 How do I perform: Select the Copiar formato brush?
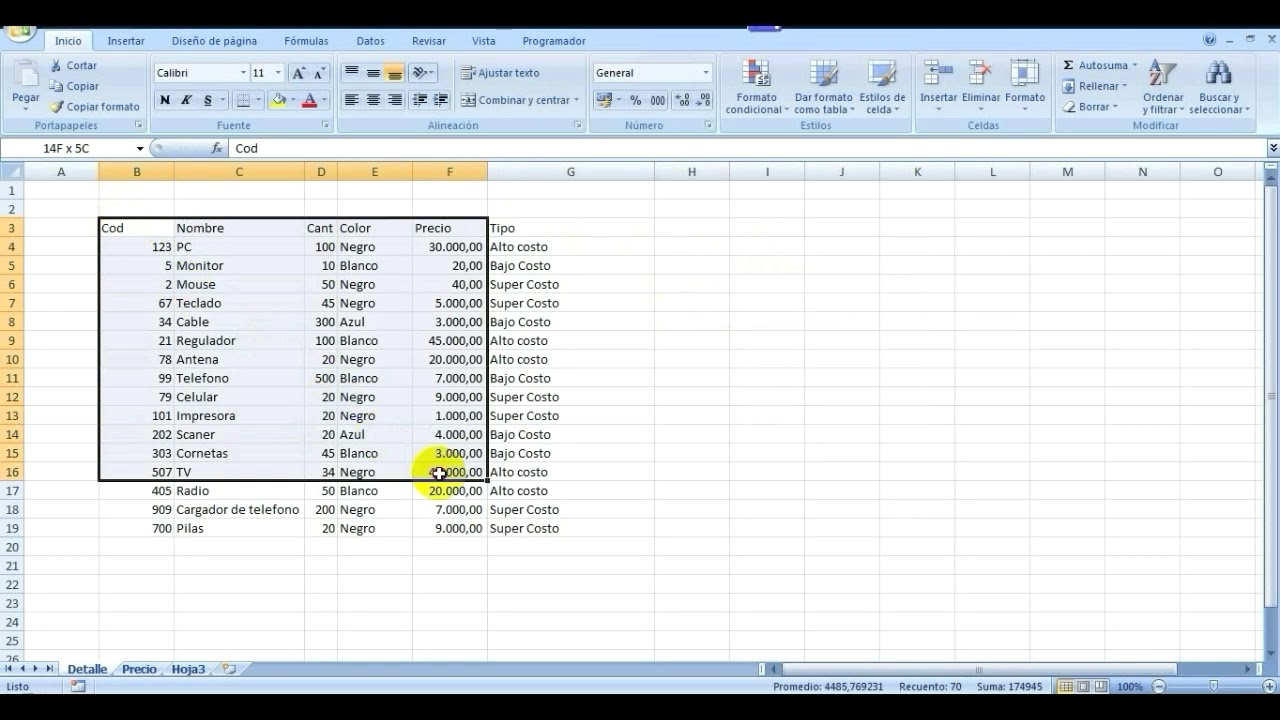pyautogui.click(x=95, y=106)
